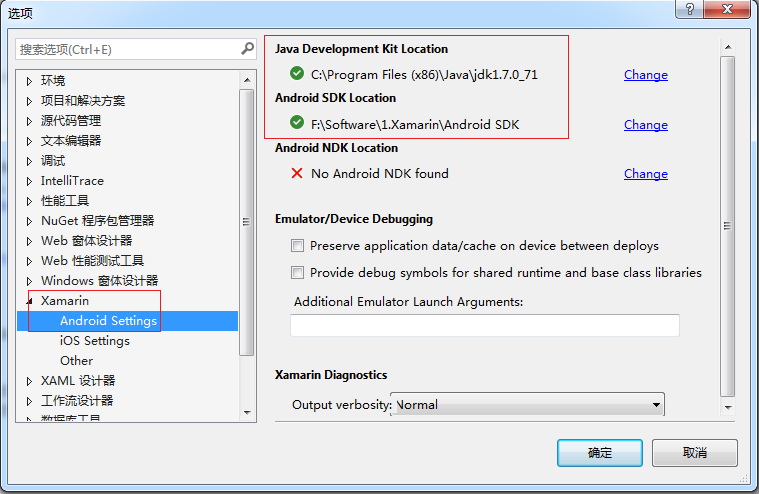Click the settings pane scrollbar down arrow
759x494 pixels.
pos(728,407)
